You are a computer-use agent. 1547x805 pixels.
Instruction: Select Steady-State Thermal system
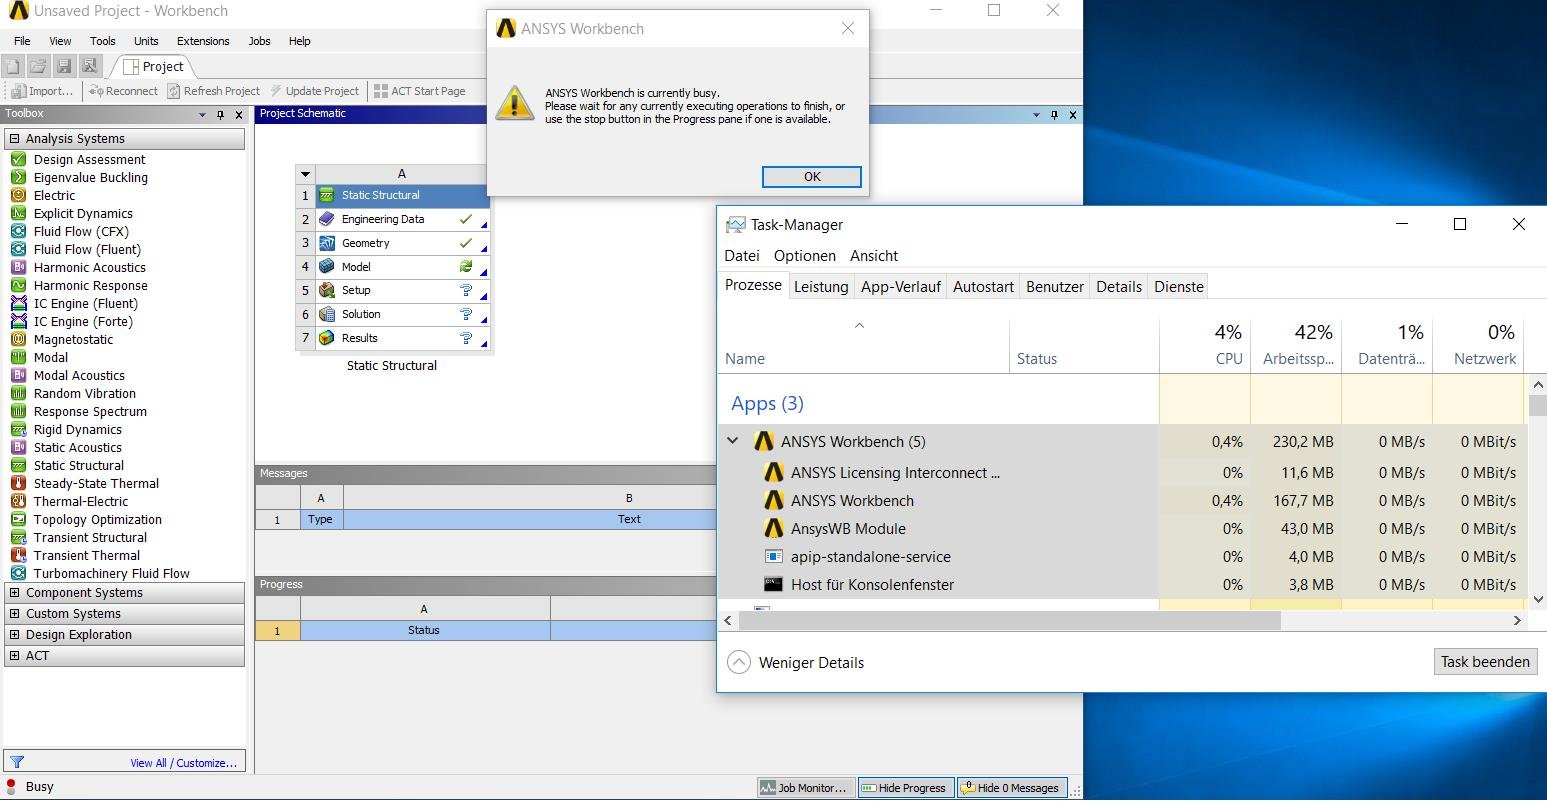pos(96,484)
